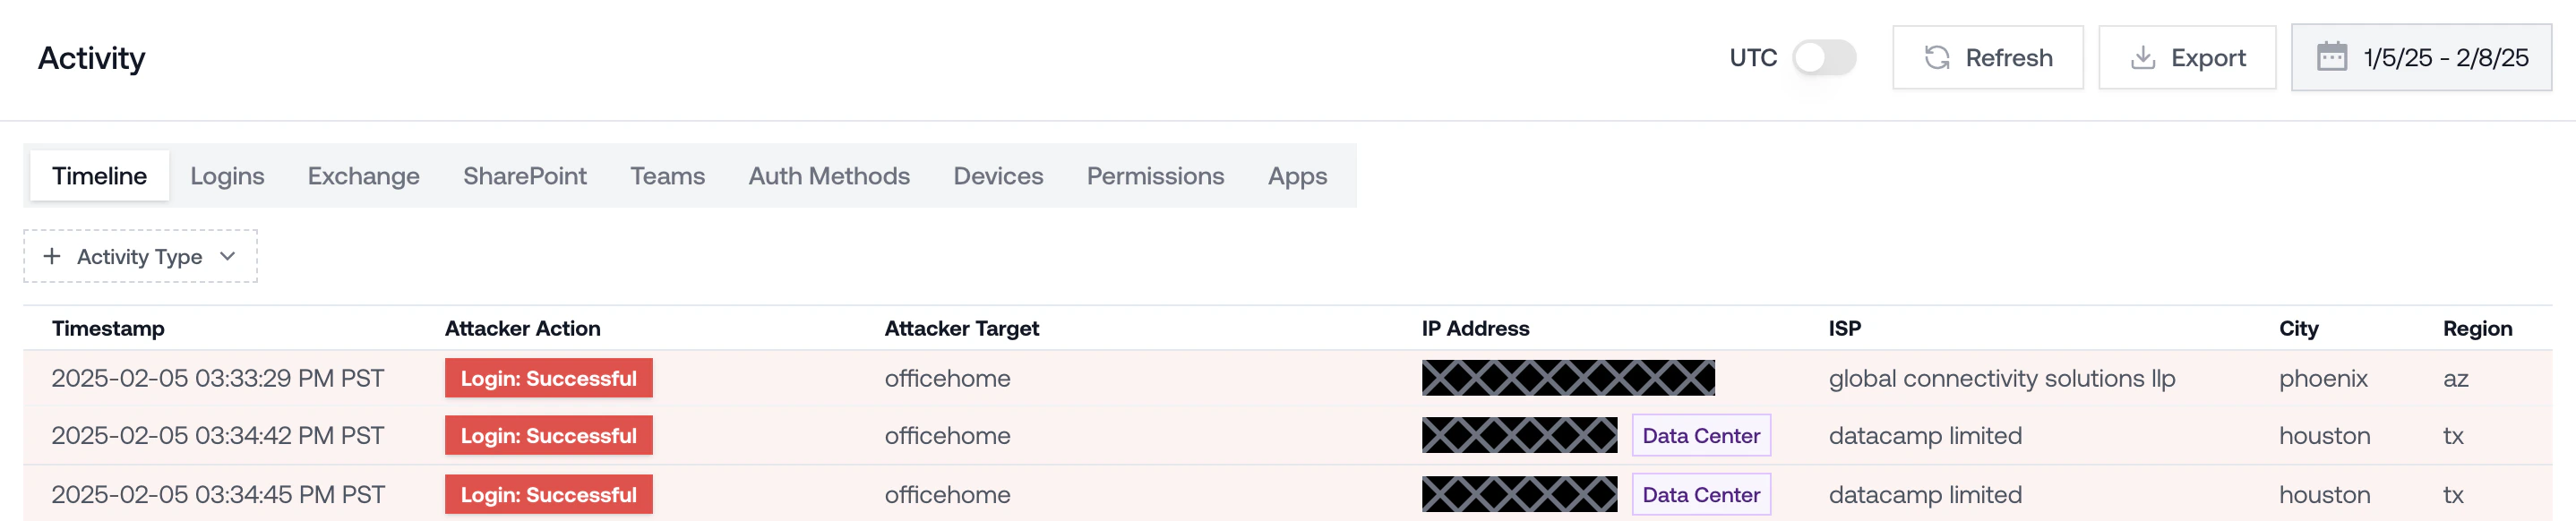
Task: Click the plus icon on Activity Type filter
Action: (x=52, y=256)
